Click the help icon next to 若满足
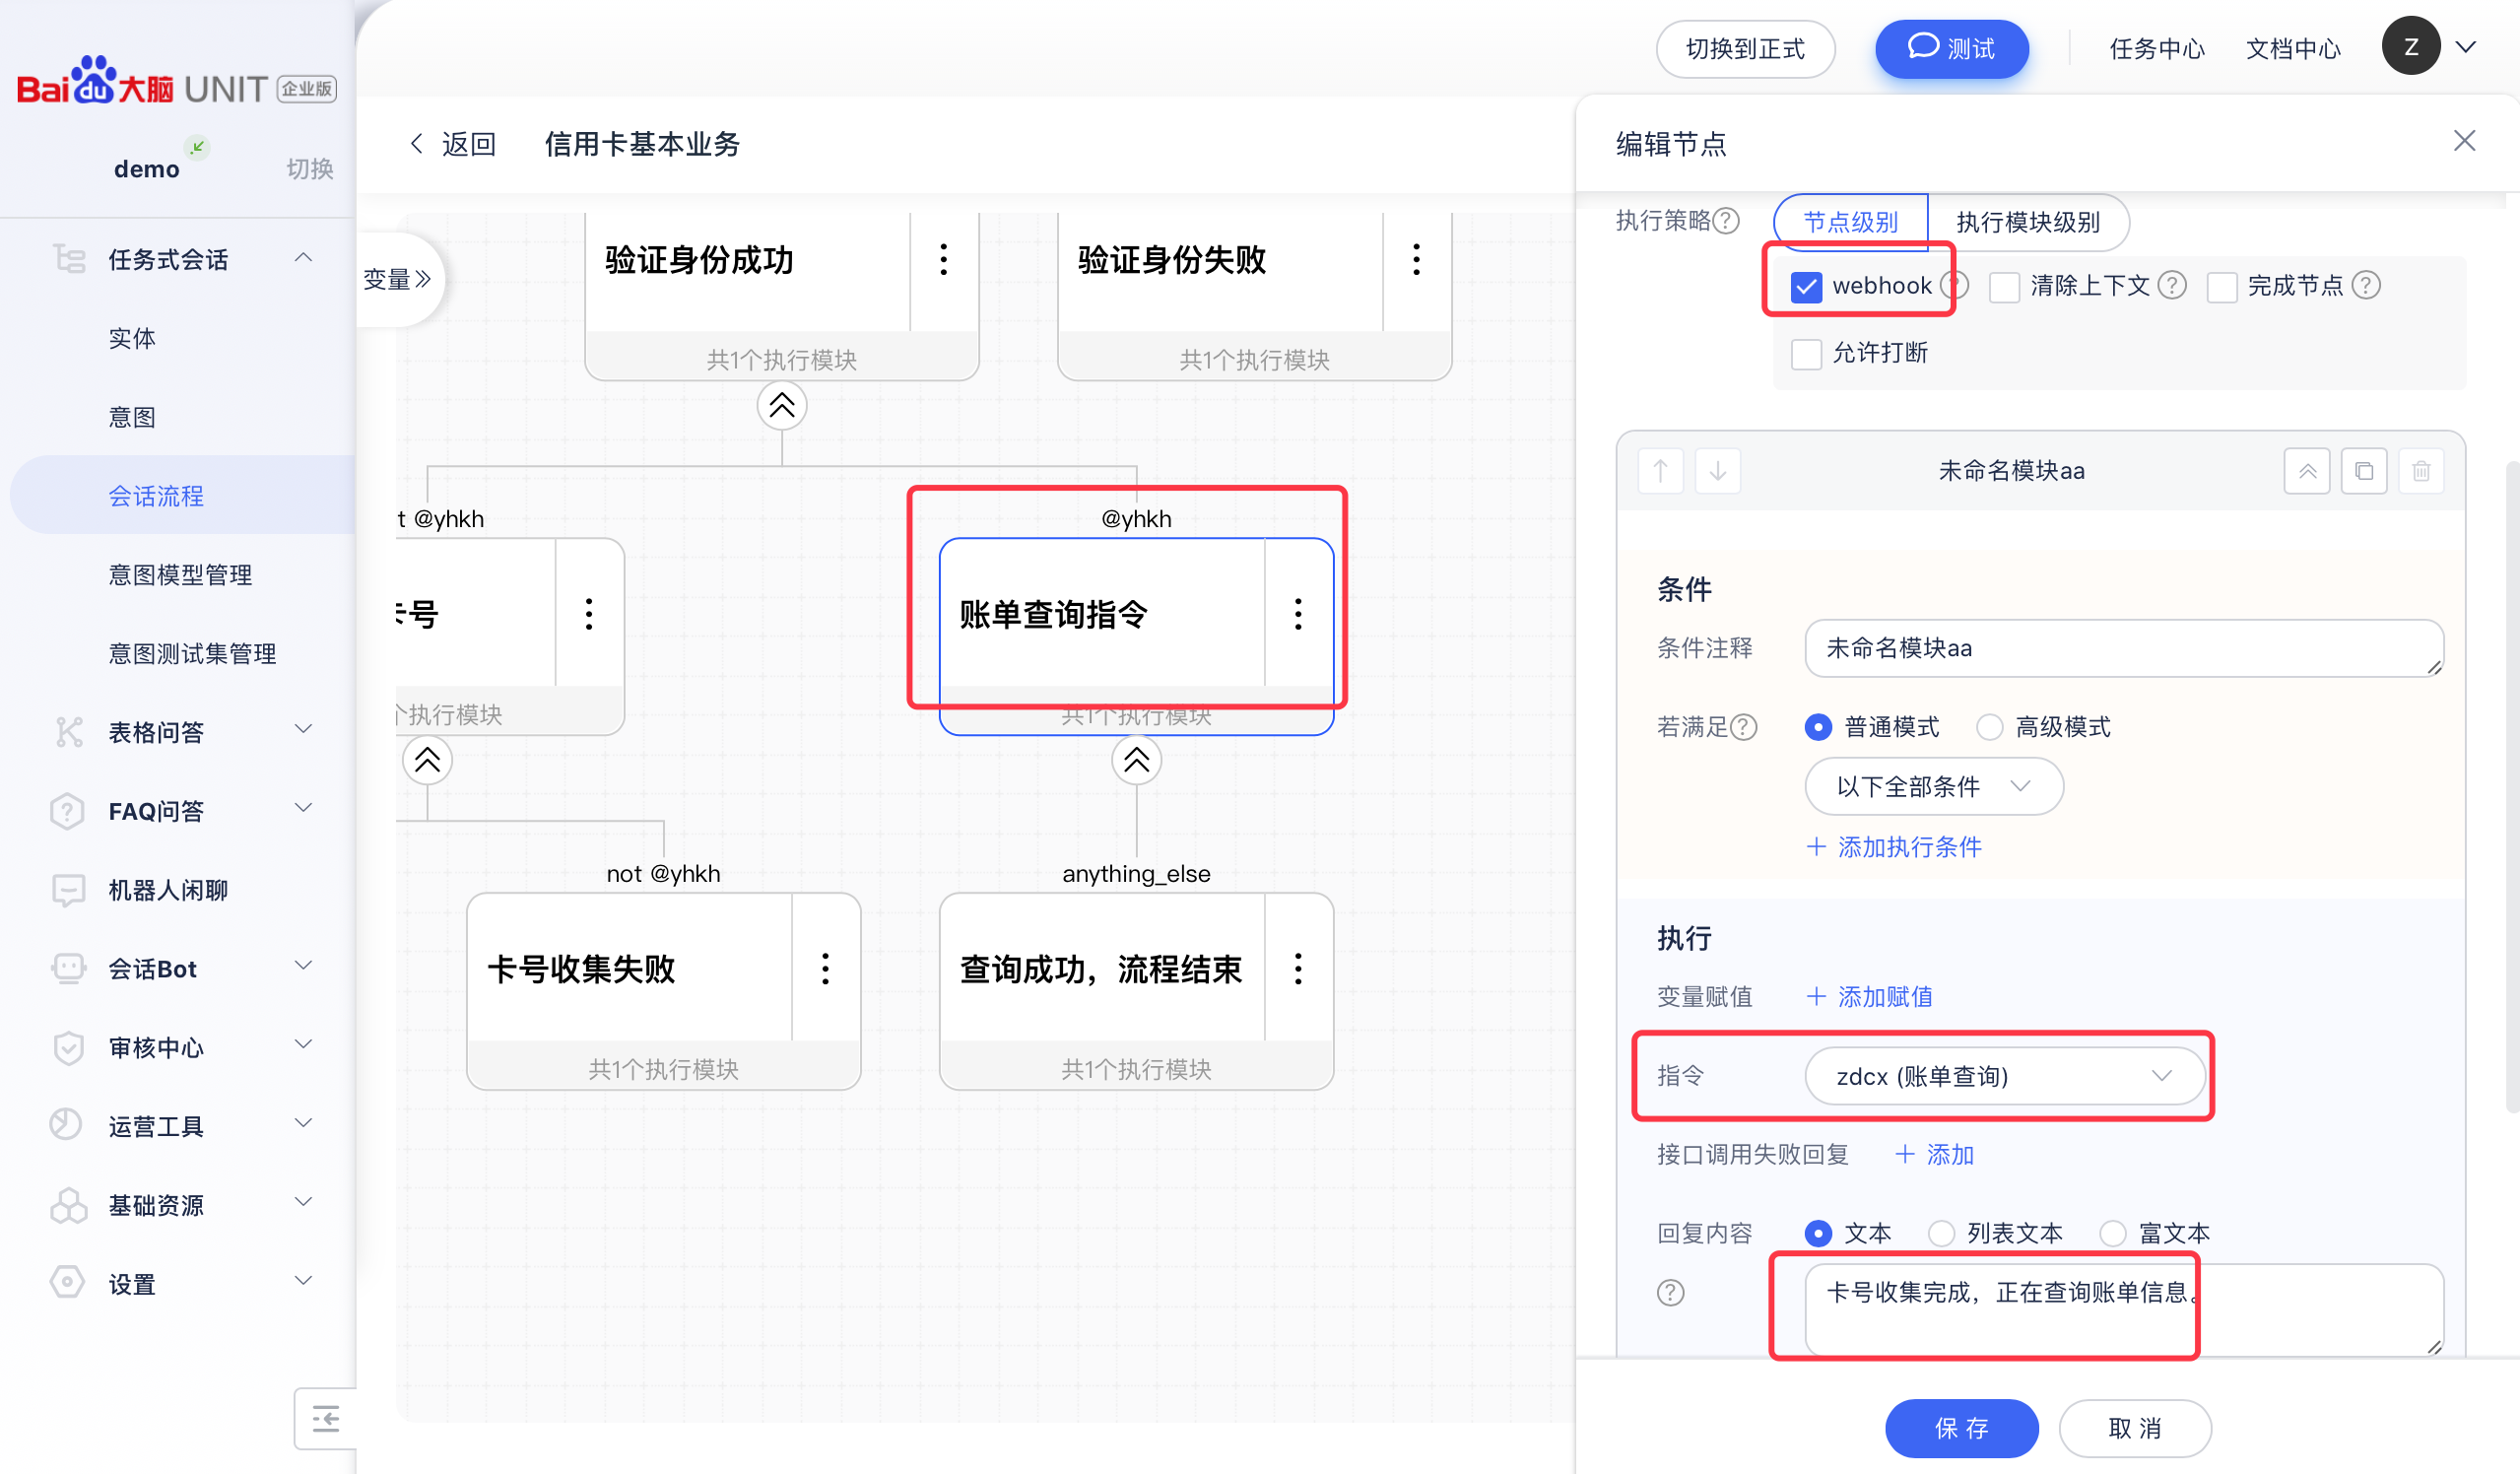The width and height of the screenshot is (2520, 1474). (x=1743, y=727)
